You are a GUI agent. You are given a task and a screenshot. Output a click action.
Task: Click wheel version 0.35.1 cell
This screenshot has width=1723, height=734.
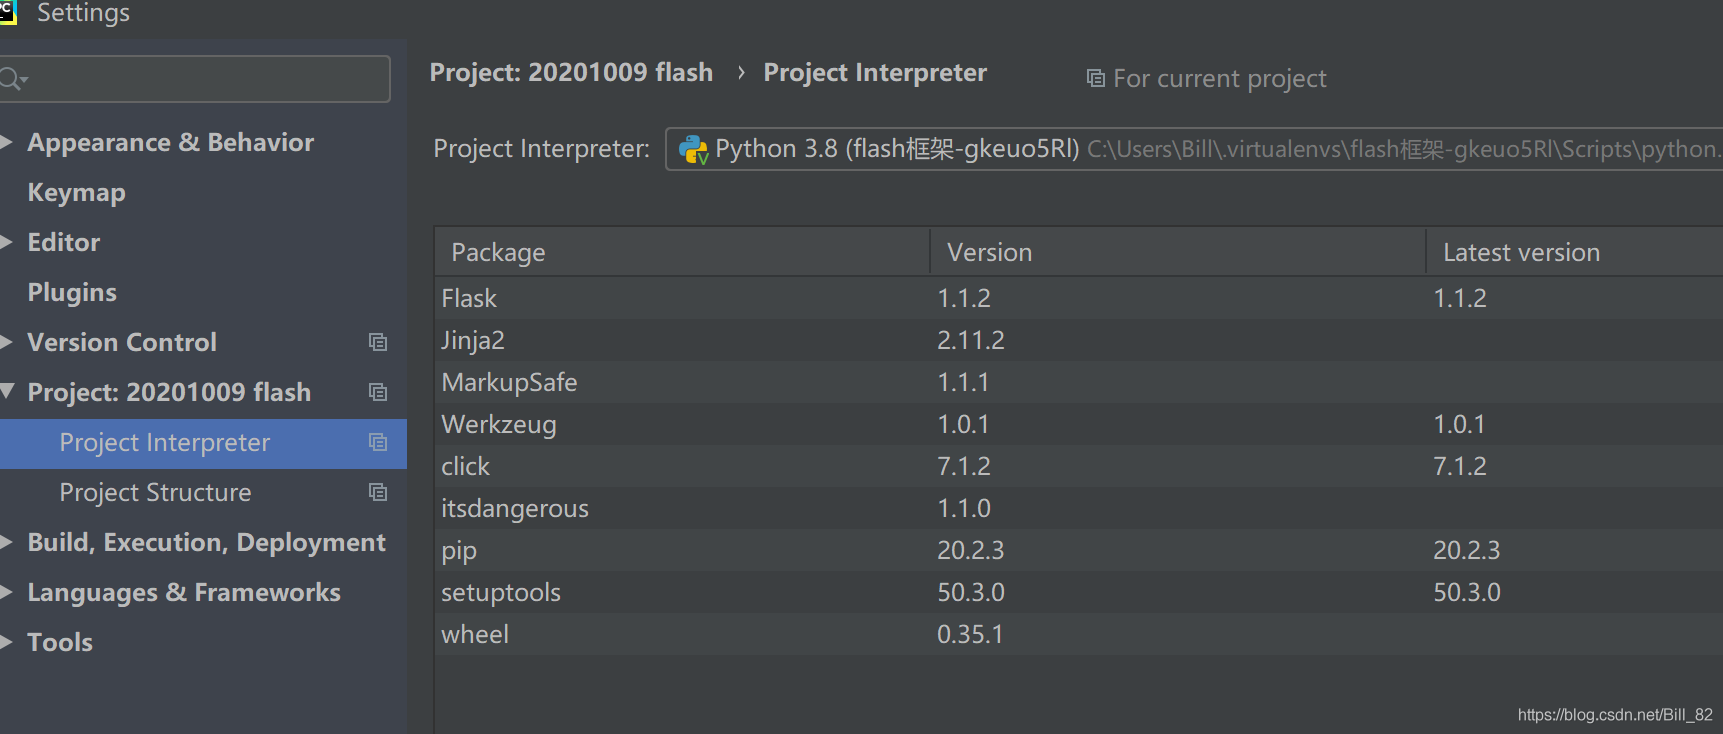(x=970, y=634)
